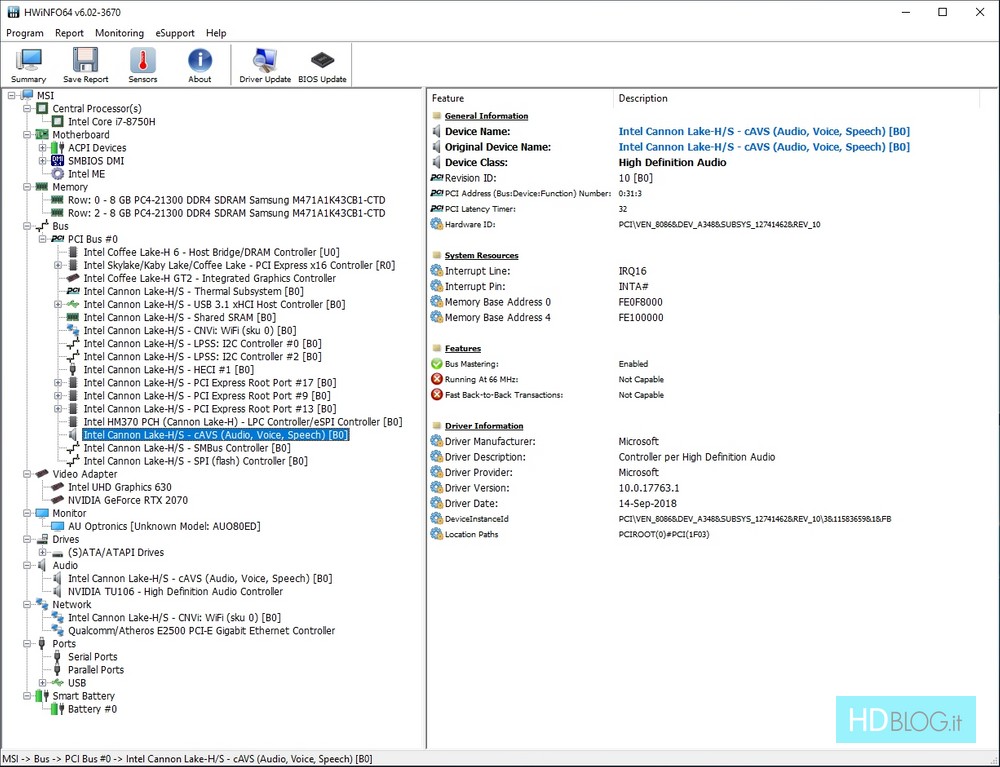Expand the USB node under Ports
Image resolution: width=1000 pixels, height=767 pixels.
[43, 683]
